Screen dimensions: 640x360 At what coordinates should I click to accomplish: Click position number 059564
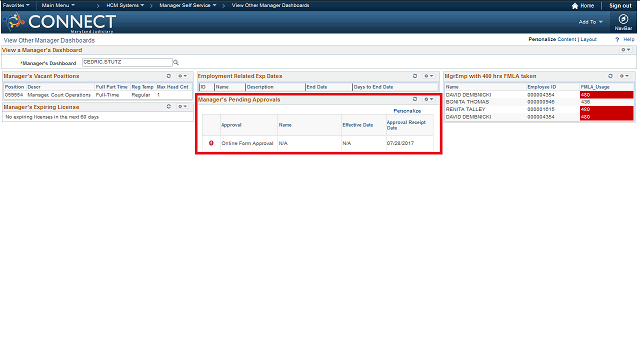click(14, 95)
